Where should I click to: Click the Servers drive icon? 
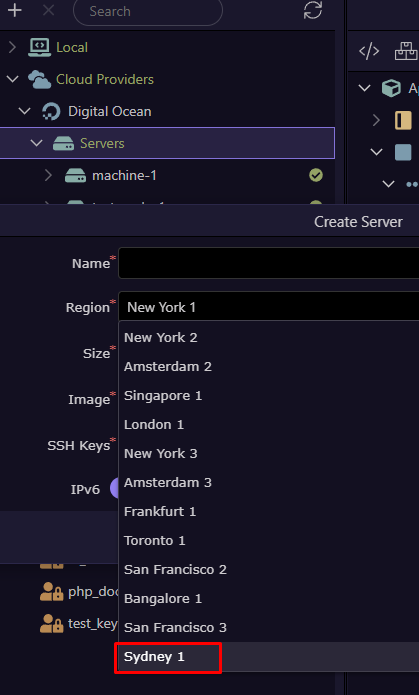(x=63, y=143)
